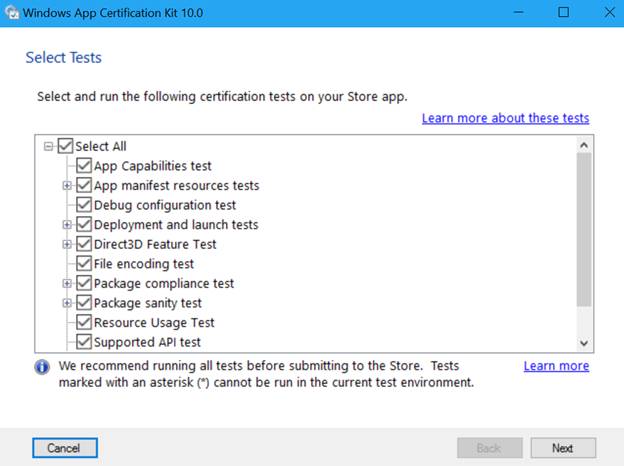Minimize the Certification Kit window

point(519,12)
